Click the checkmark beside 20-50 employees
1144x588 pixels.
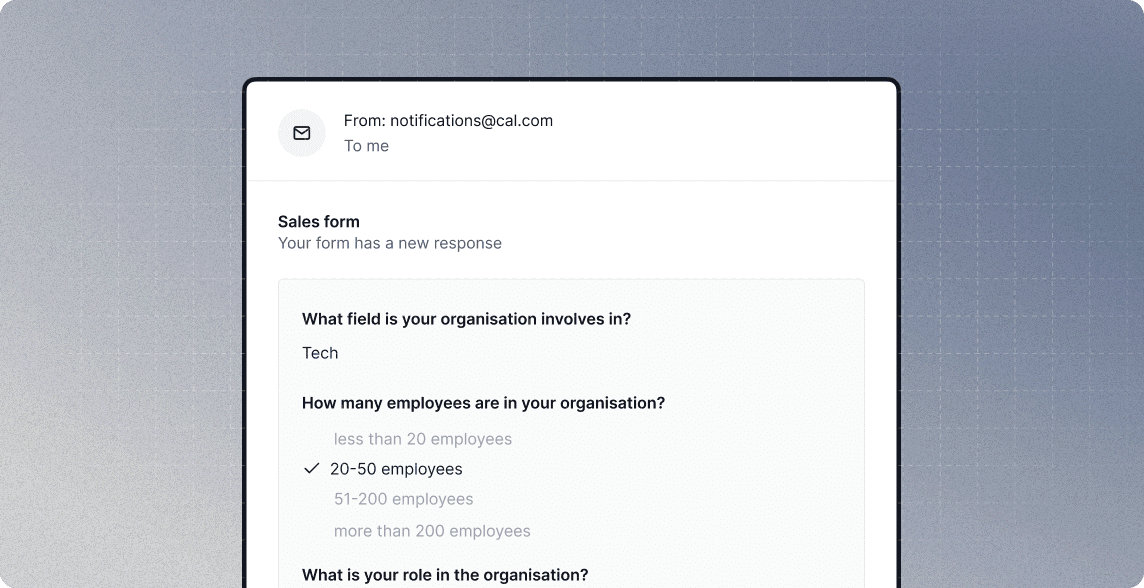(312, 468)
